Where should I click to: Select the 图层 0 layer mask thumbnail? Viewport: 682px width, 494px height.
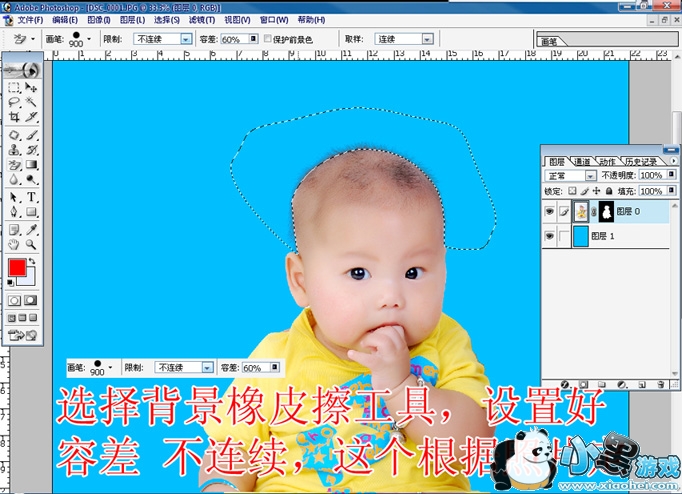coord(606,212)
